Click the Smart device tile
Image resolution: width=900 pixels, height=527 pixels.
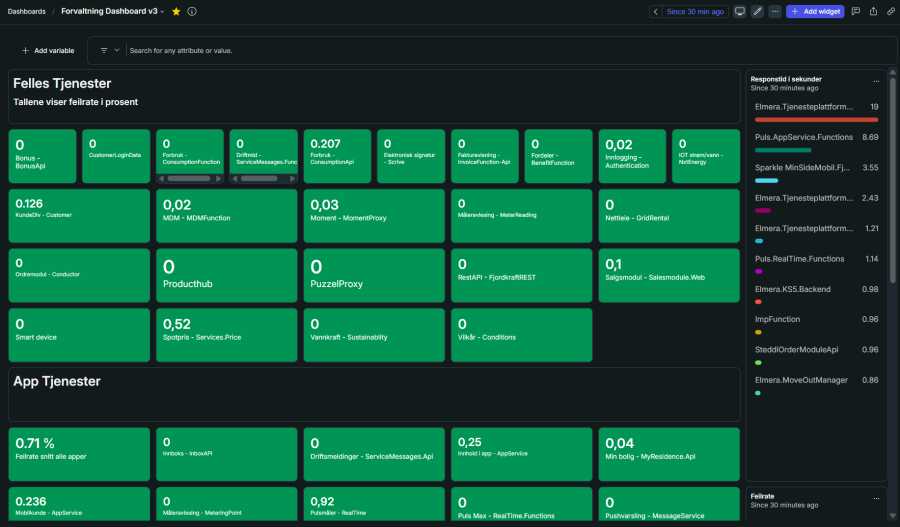pos(79,335)
